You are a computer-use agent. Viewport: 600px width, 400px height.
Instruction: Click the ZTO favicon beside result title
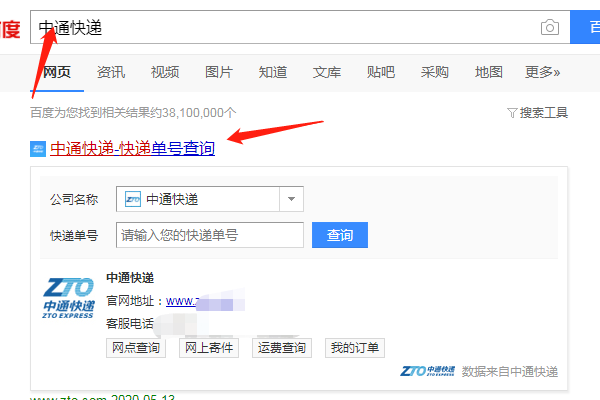click(x=38, y=149)
